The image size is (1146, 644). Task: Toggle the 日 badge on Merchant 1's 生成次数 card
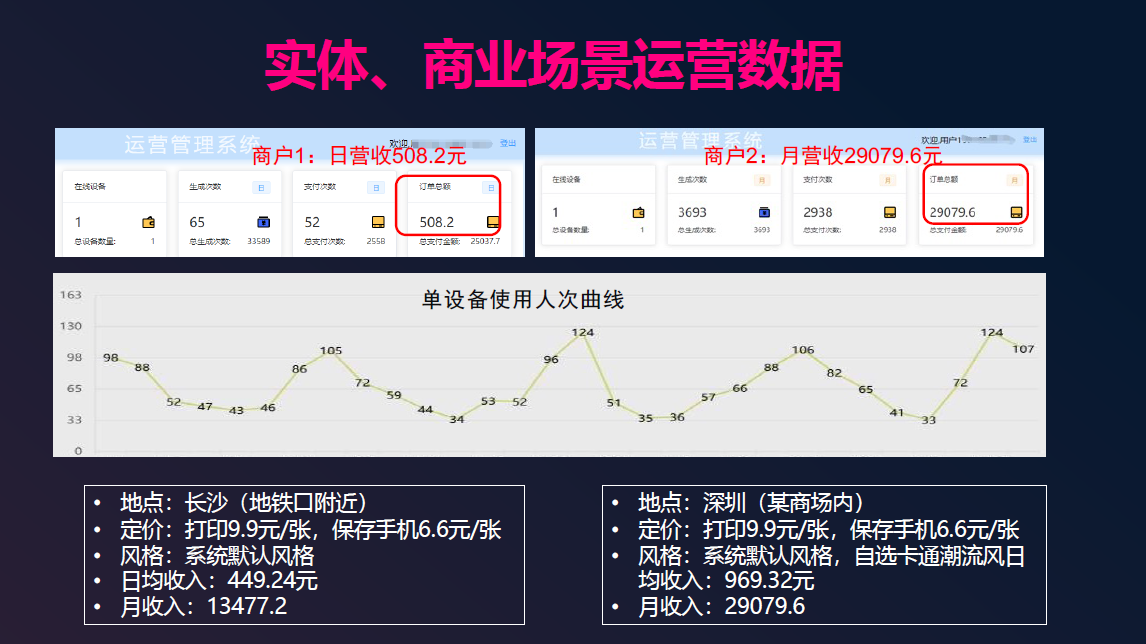[261, 187]
